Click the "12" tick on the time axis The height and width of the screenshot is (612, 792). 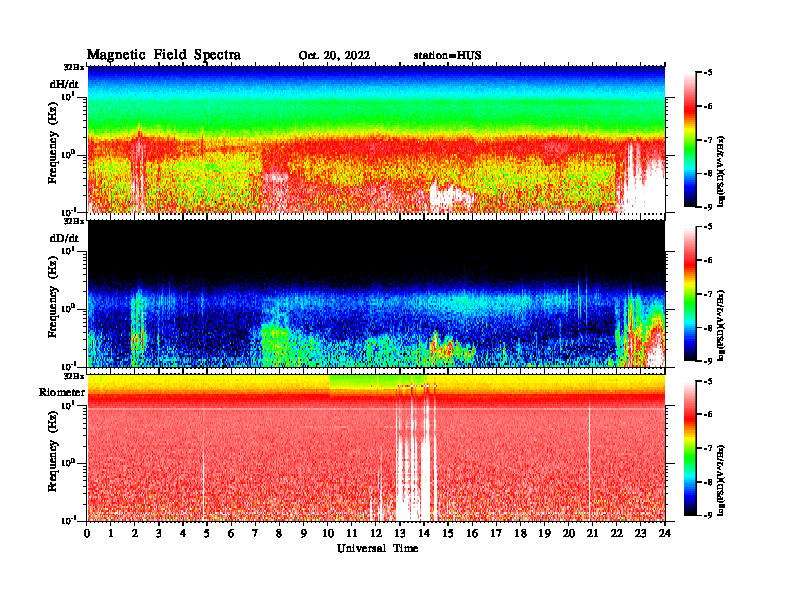(376, 533)
